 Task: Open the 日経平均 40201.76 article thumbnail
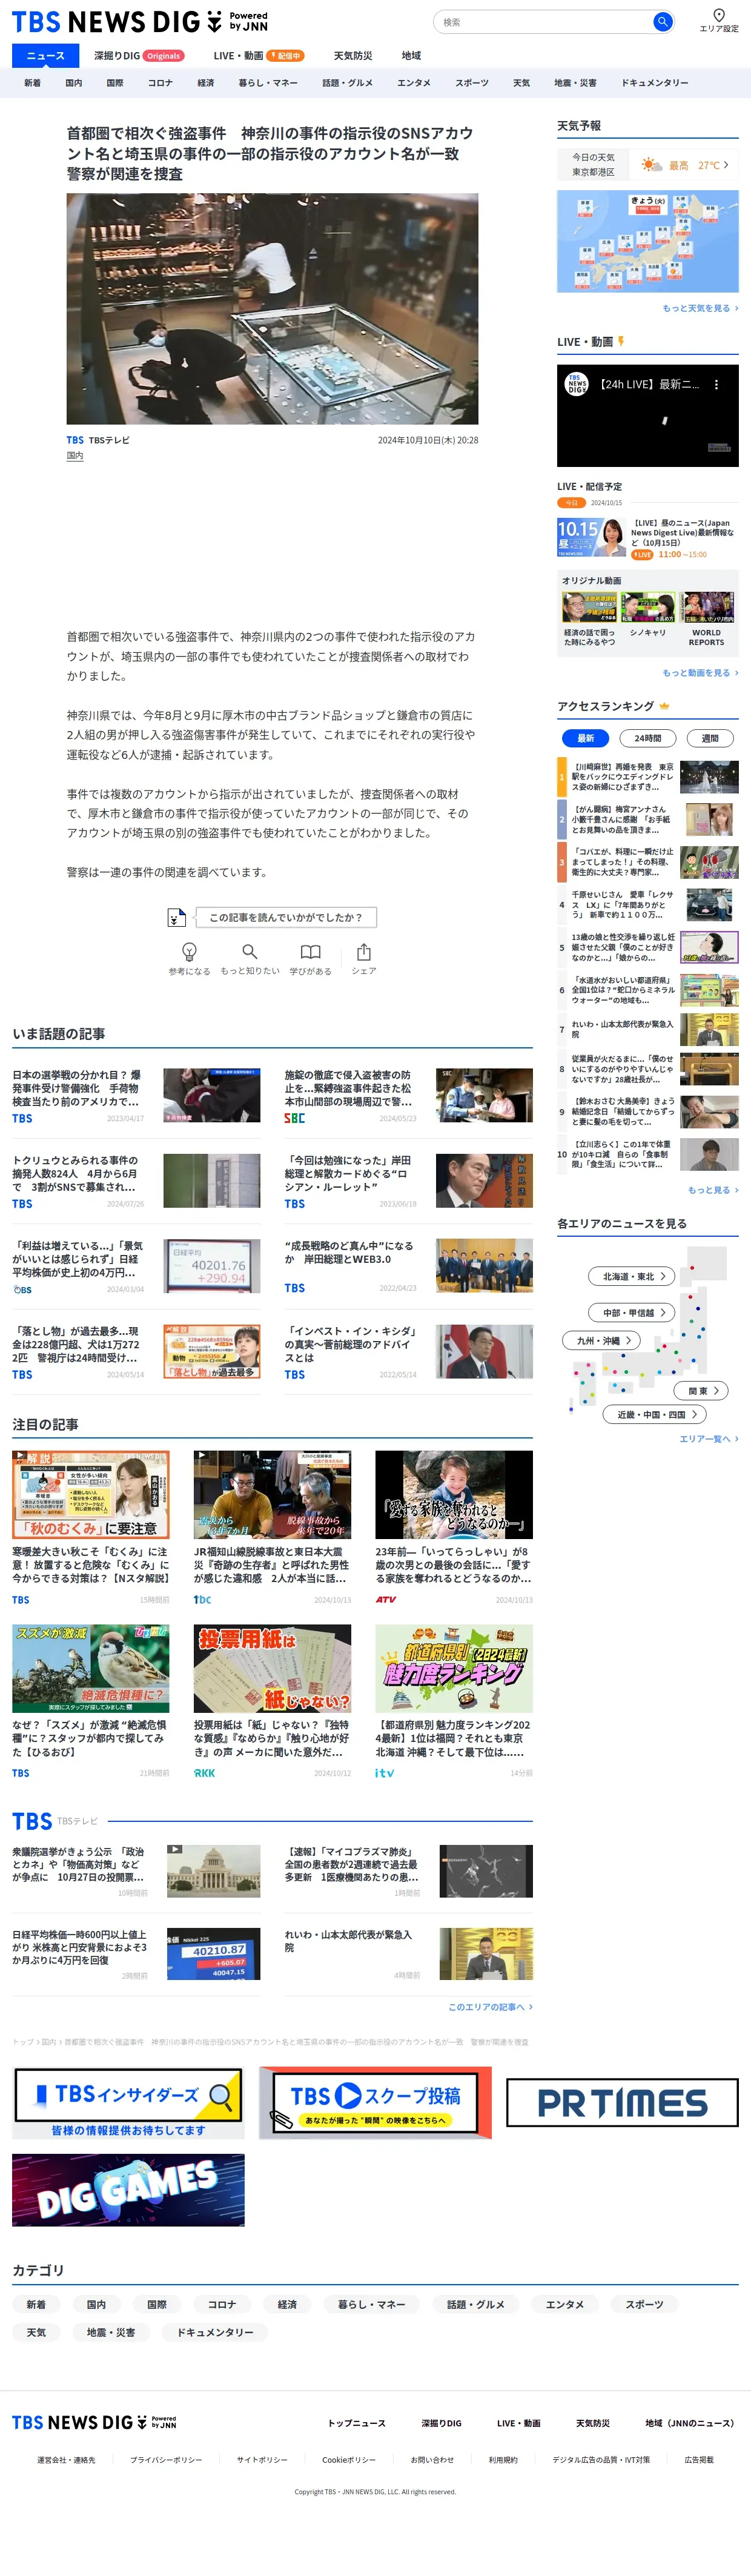click(x=212, y=1266)
